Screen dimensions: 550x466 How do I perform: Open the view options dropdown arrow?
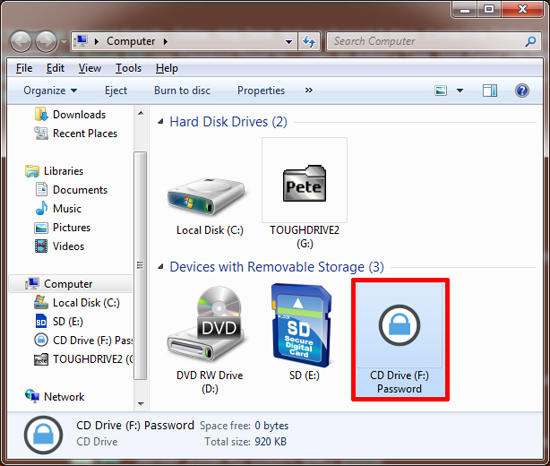460,91
